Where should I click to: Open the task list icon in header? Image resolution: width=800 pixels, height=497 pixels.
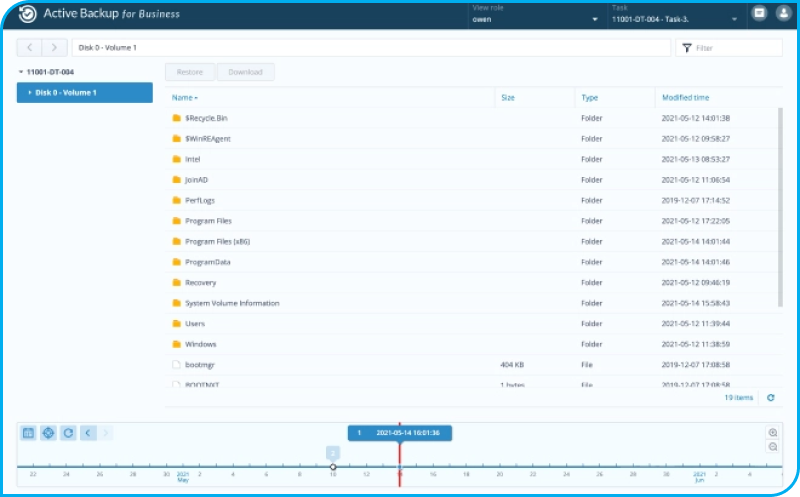click(x=759, y=14)
